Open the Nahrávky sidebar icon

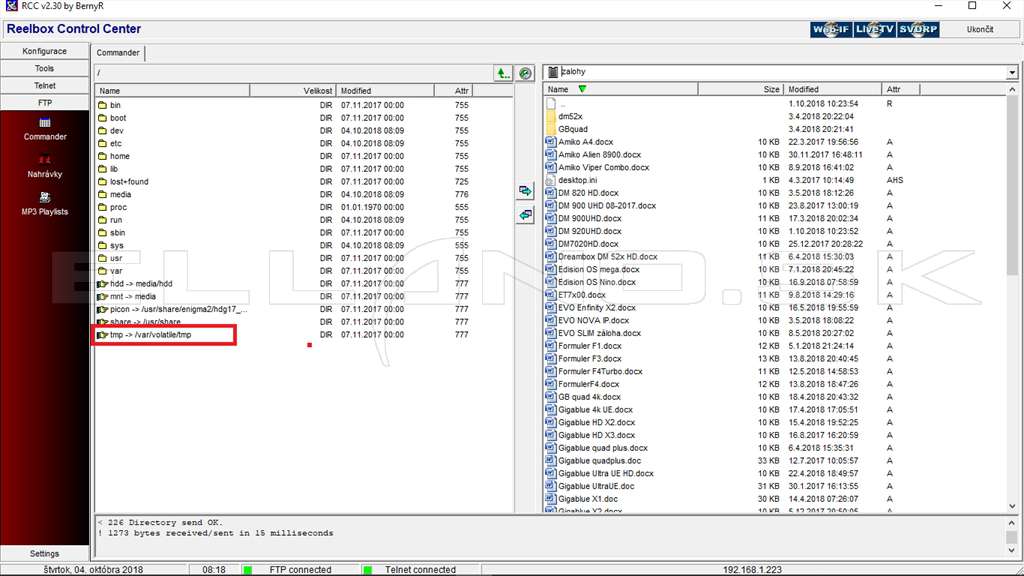pyautogui.click(x=44, y=160)
